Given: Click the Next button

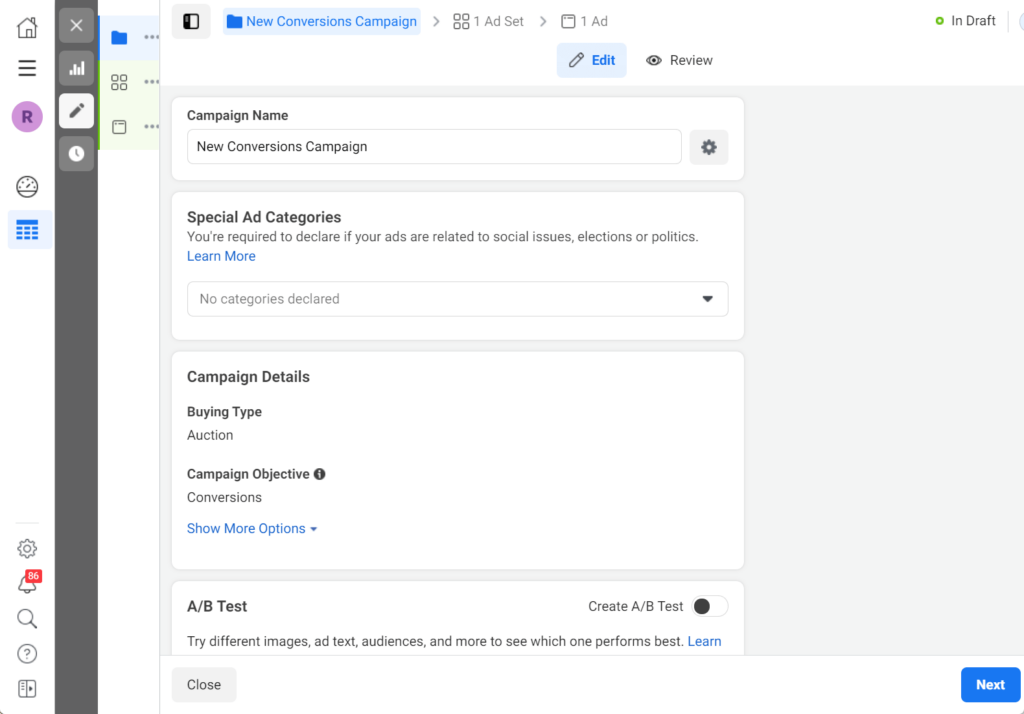Looking at the screenshot, I should click(x=990, y=685).
